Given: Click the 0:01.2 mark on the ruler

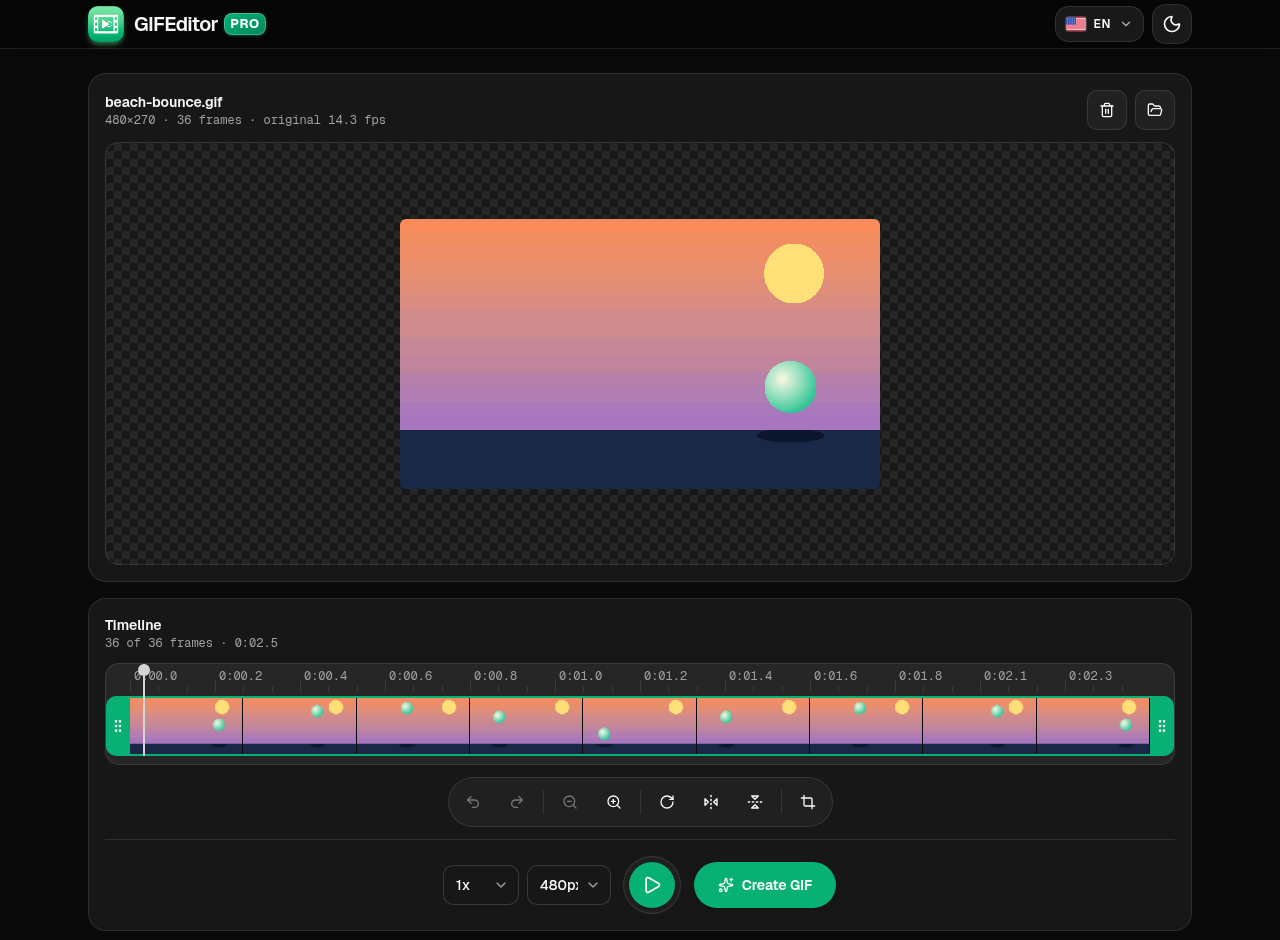Looking at the screenshot, I should point(666,676).
